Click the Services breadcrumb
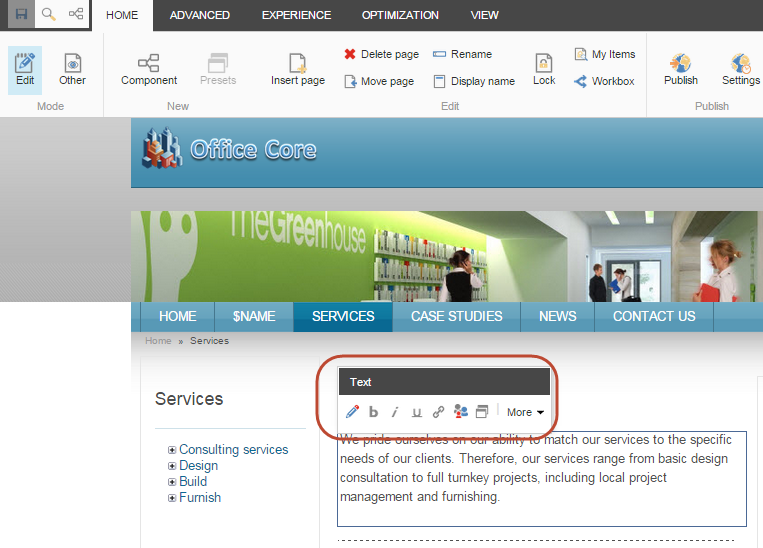This screenshot has width=763, height=548. 209,341
